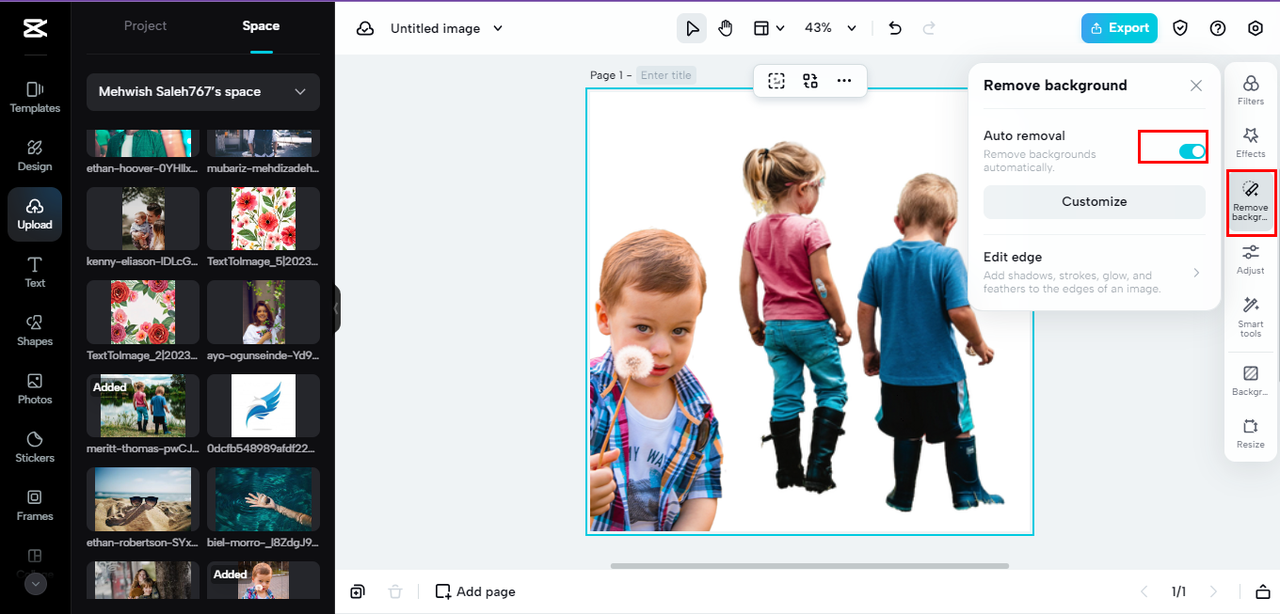Select the meritt-thomas added thumbnail

pos(143,406)
